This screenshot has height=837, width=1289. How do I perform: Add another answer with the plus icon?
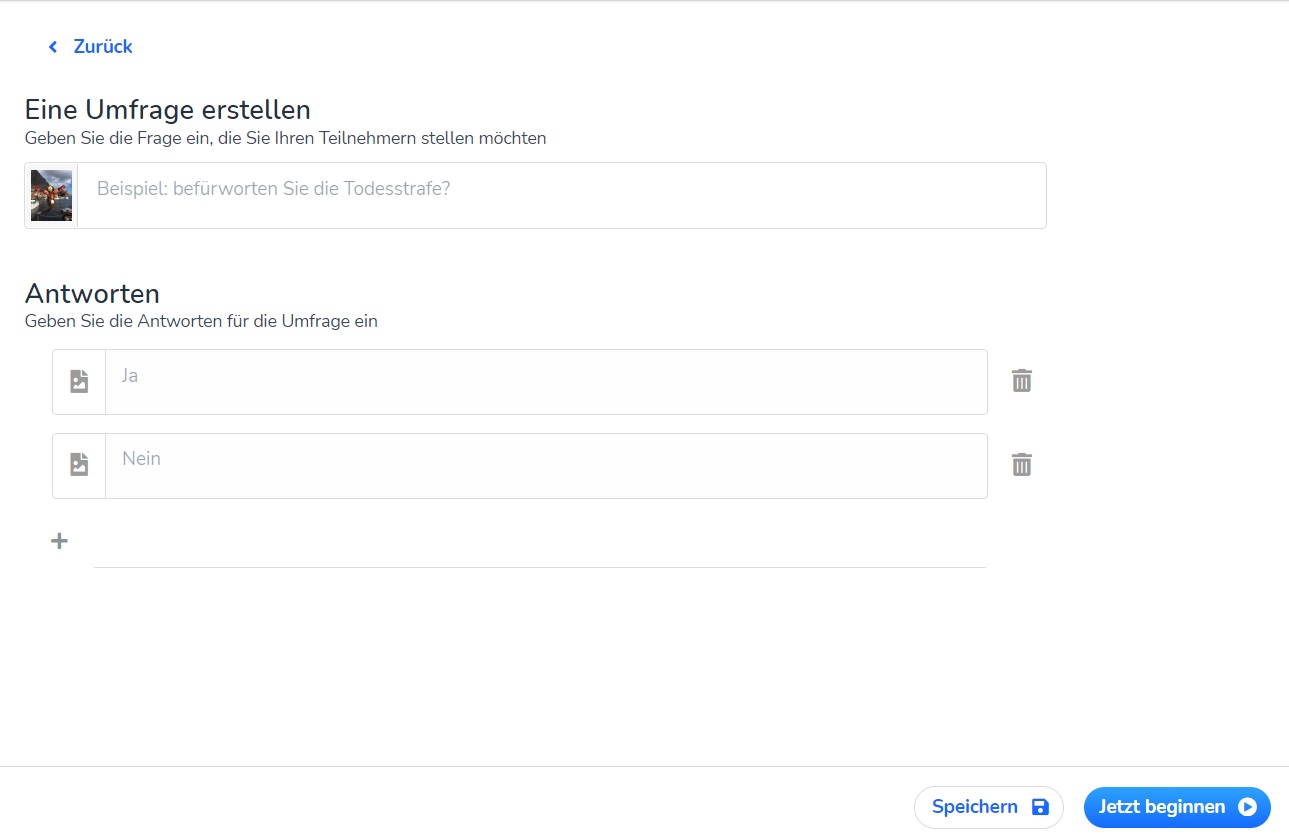60,541
